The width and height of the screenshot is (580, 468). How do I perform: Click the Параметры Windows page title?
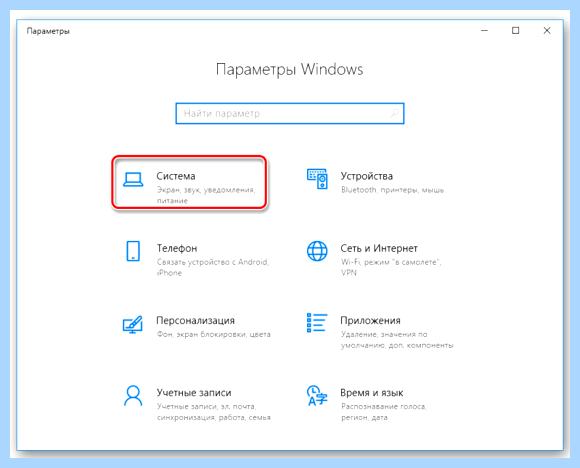pyautogui.click(x=290, y=70)
